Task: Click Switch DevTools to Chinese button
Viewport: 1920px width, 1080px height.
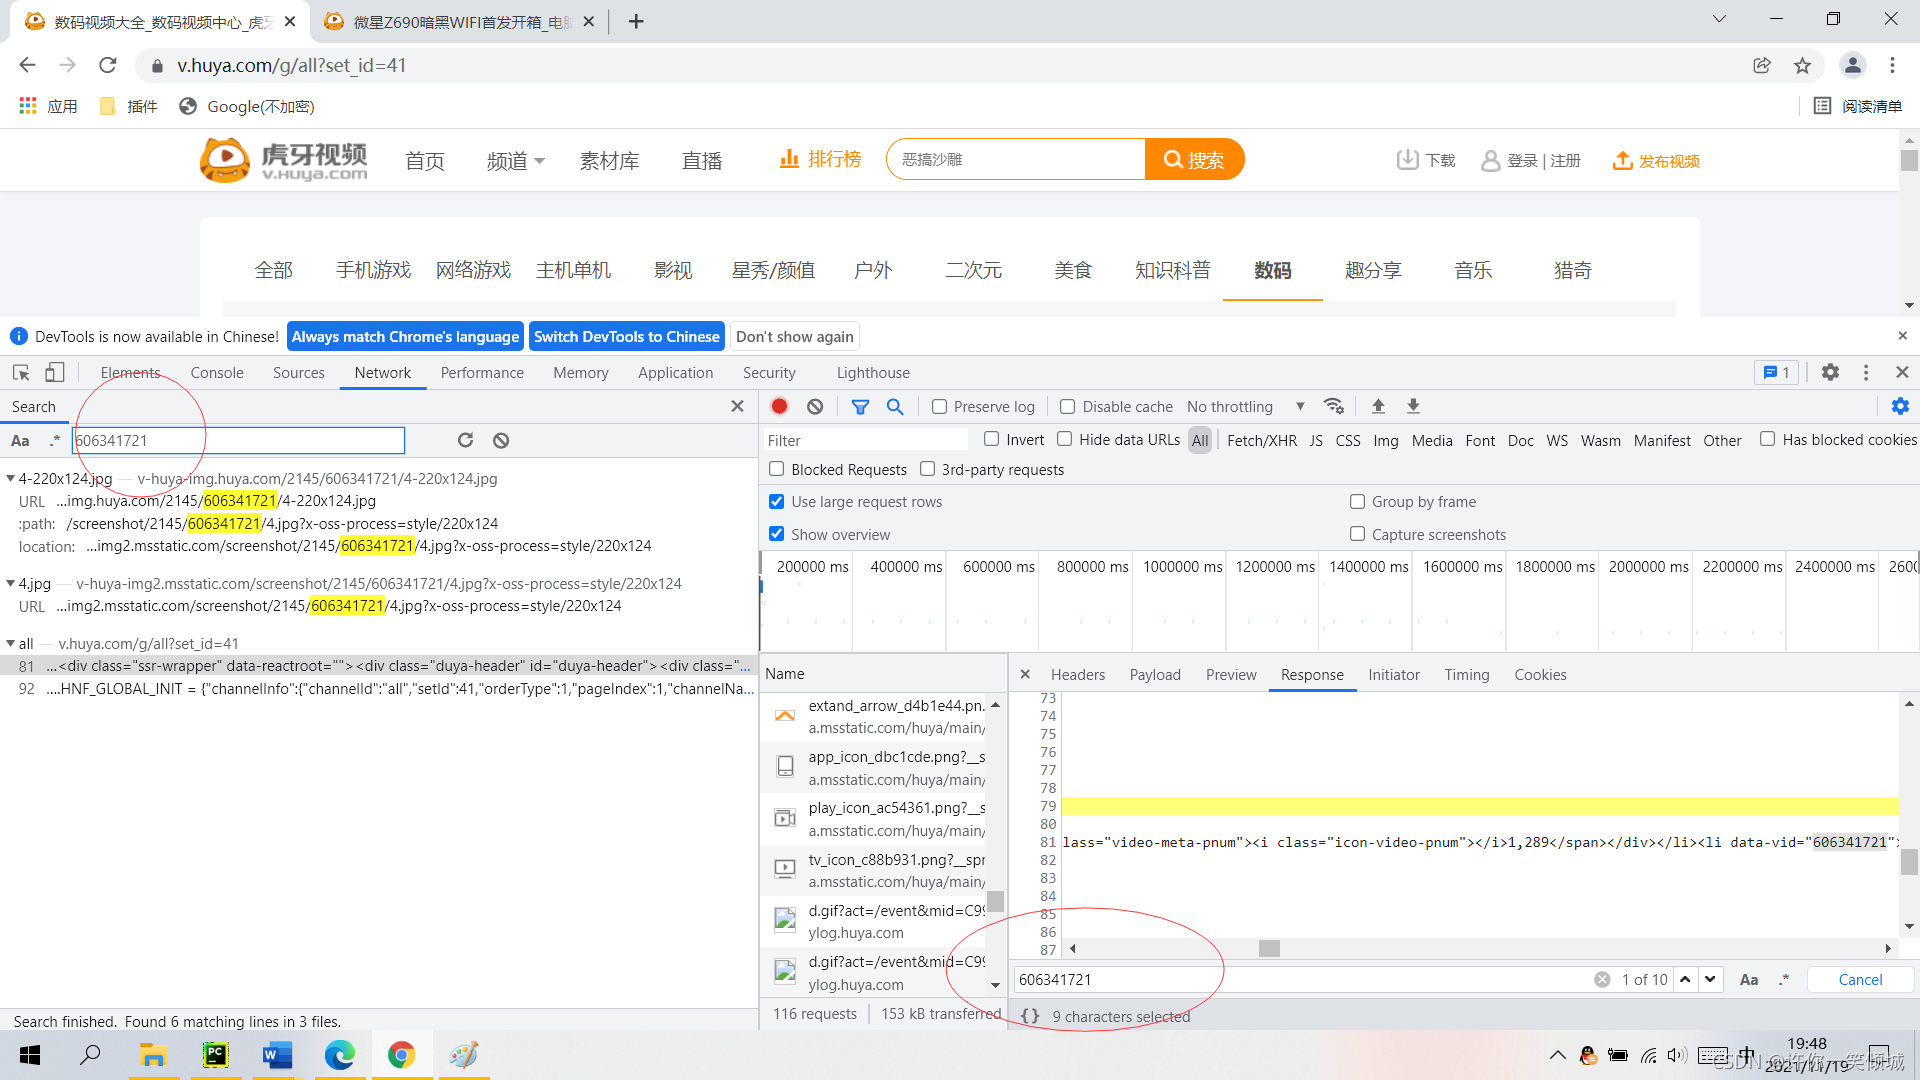Action: coord(626,337)
